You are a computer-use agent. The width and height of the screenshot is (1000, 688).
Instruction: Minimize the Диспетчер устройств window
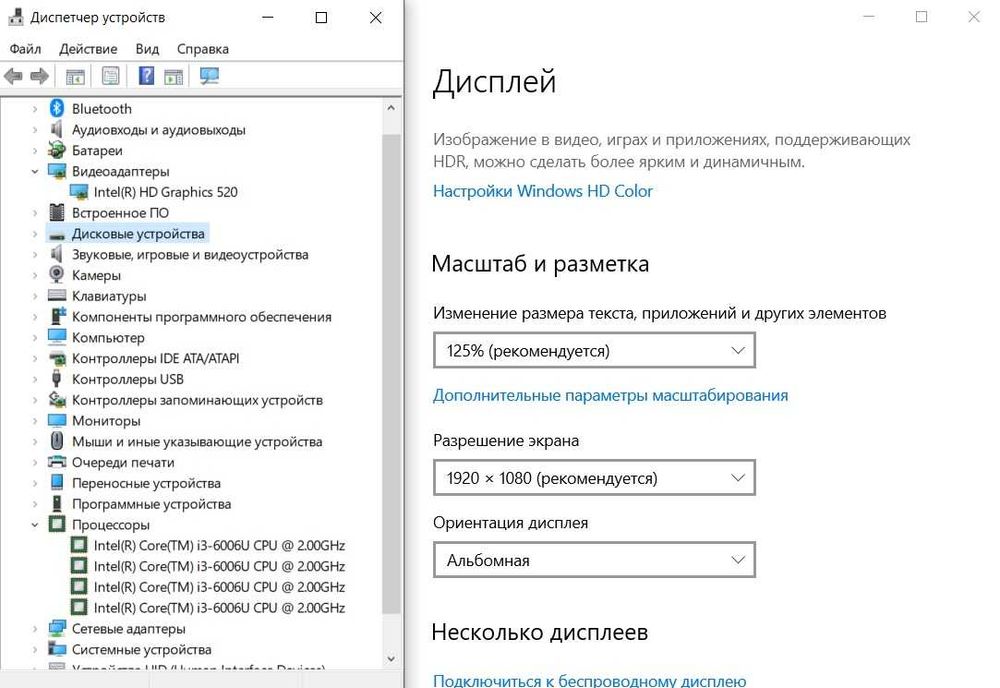[268, 18]
